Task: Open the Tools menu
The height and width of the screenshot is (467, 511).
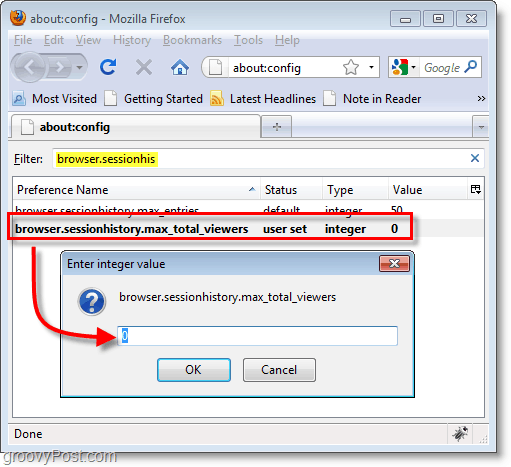Action: tap(248, 40)
